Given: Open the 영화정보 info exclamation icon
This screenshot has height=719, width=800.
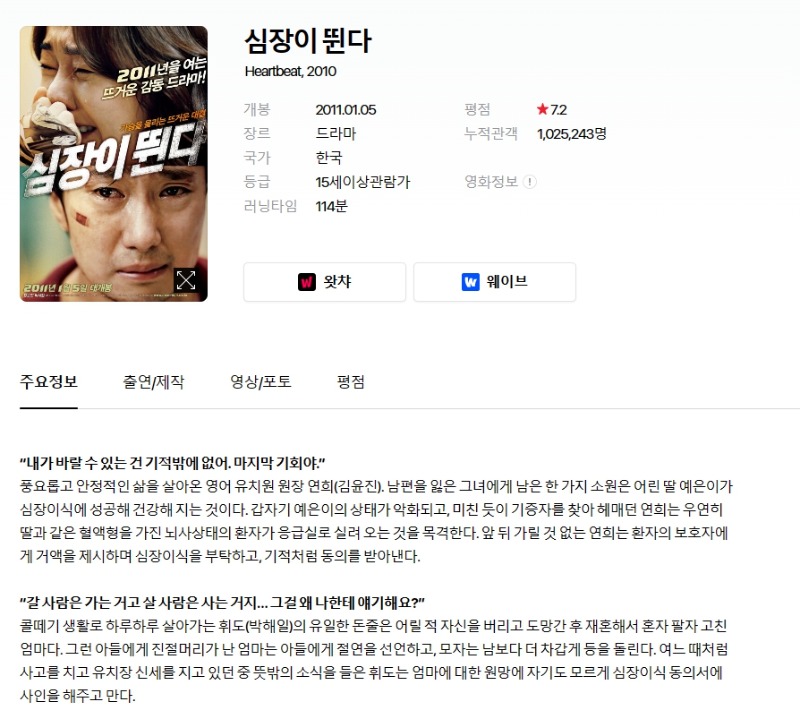Looking at the screenshot, I should tap(530, 182).
